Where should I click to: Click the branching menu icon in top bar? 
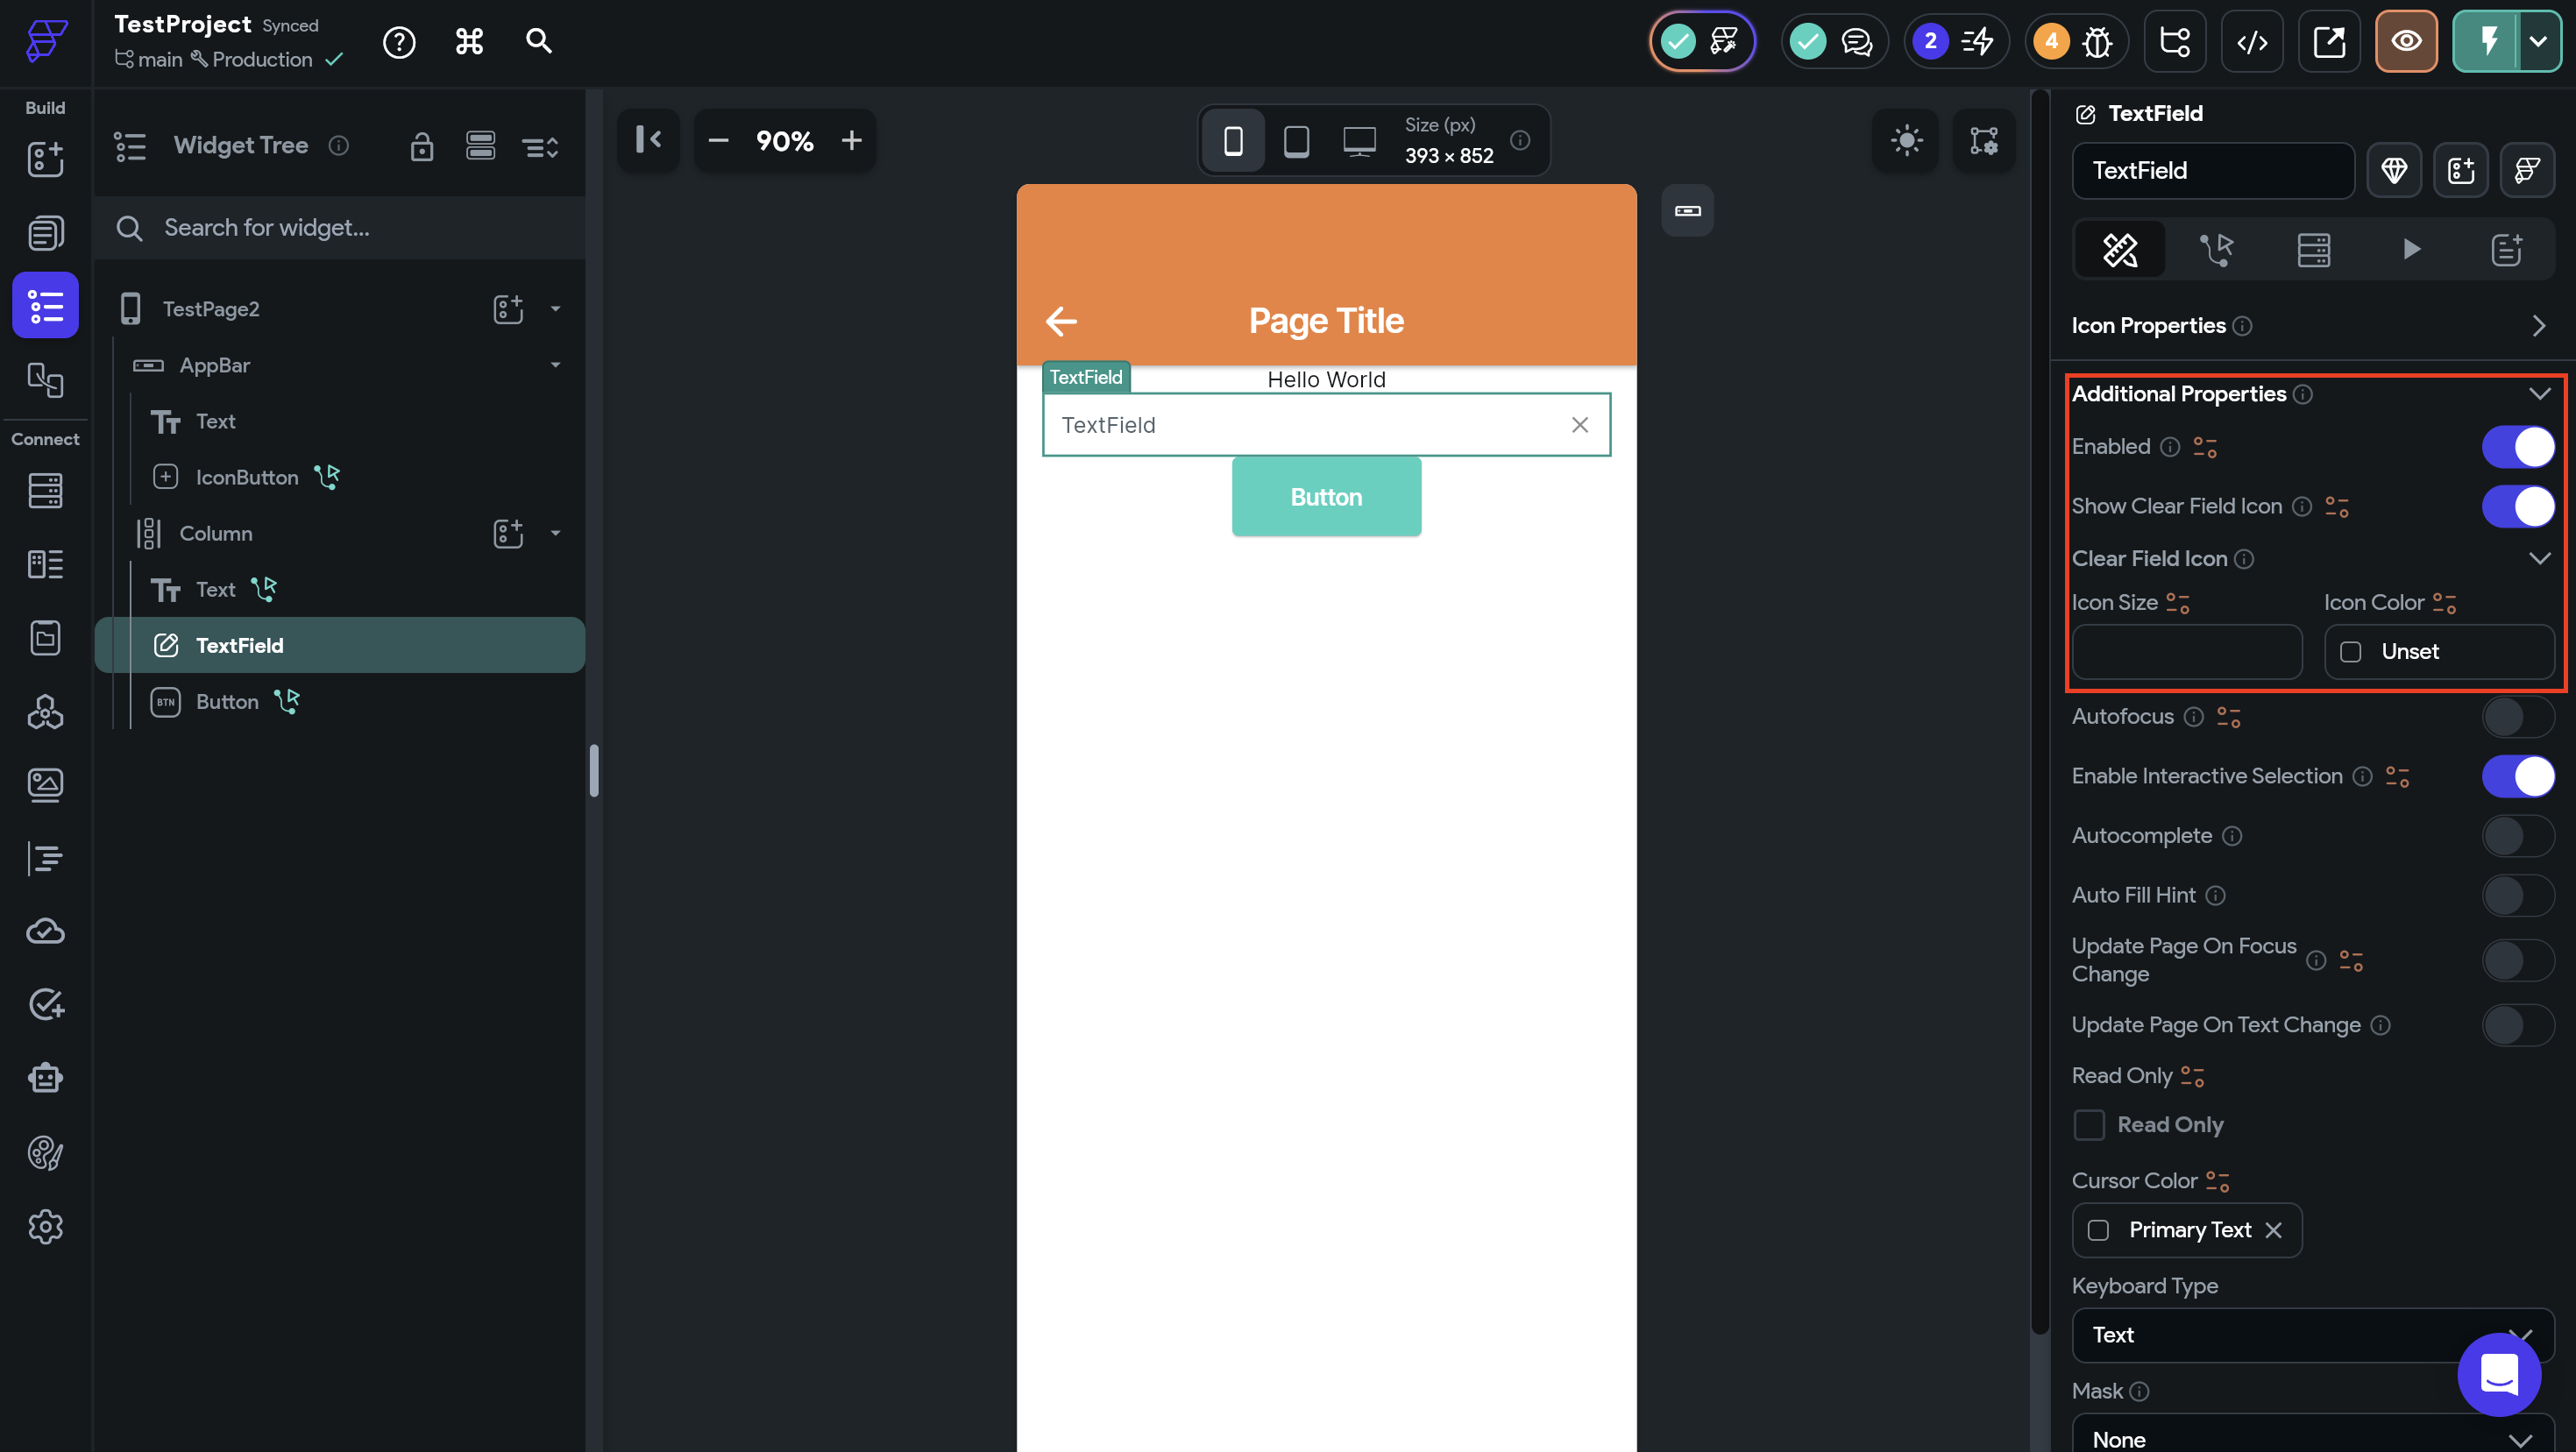coord(2174,42)
